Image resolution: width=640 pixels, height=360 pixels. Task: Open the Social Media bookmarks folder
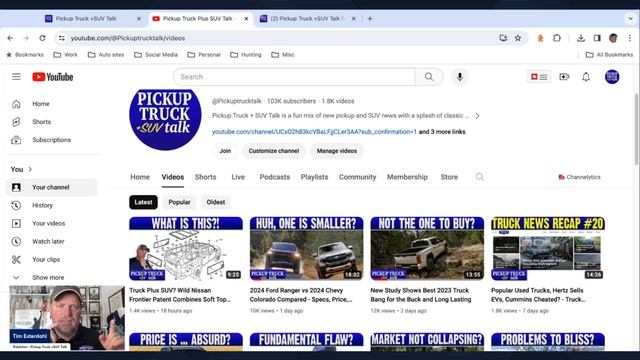pos(156,54)
